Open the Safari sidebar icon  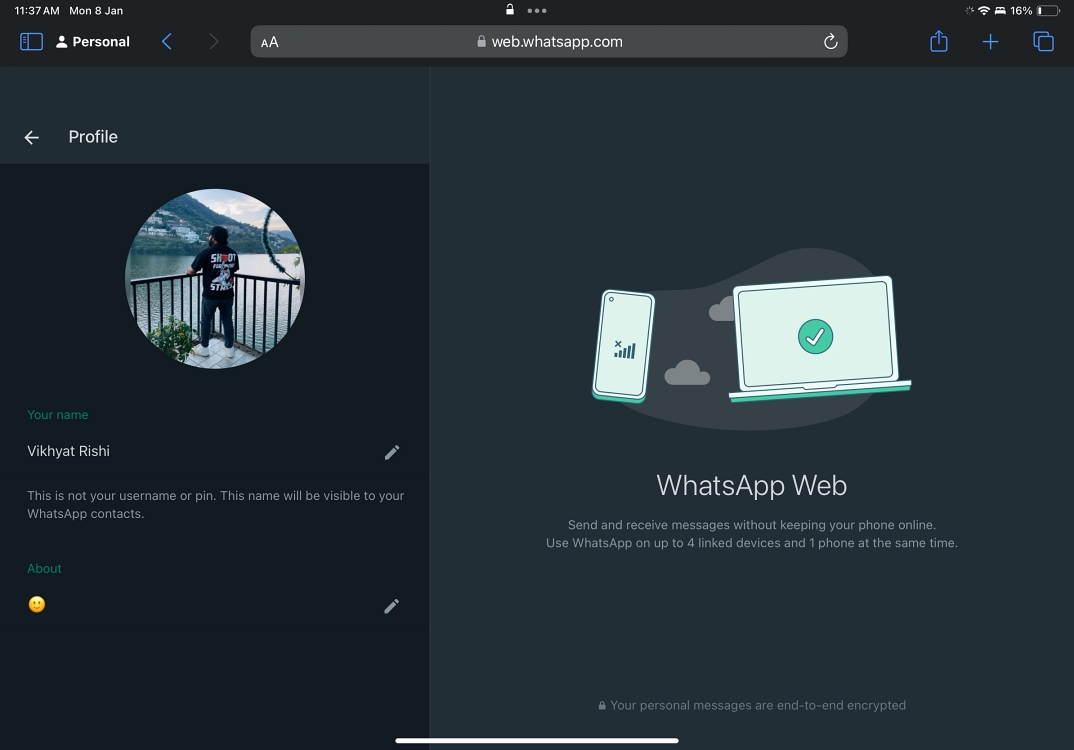(30, 41)
